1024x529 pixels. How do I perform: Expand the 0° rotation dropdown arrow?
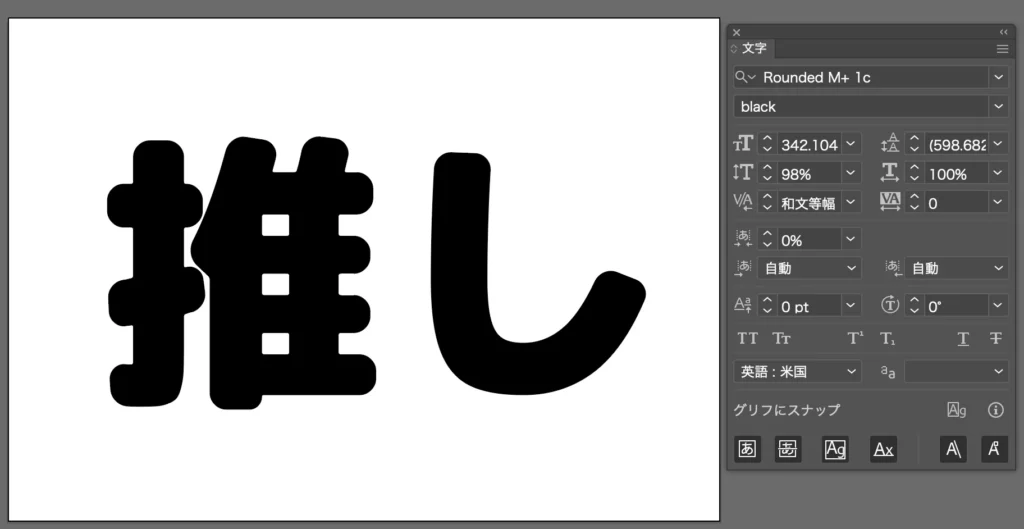point(999,305)
